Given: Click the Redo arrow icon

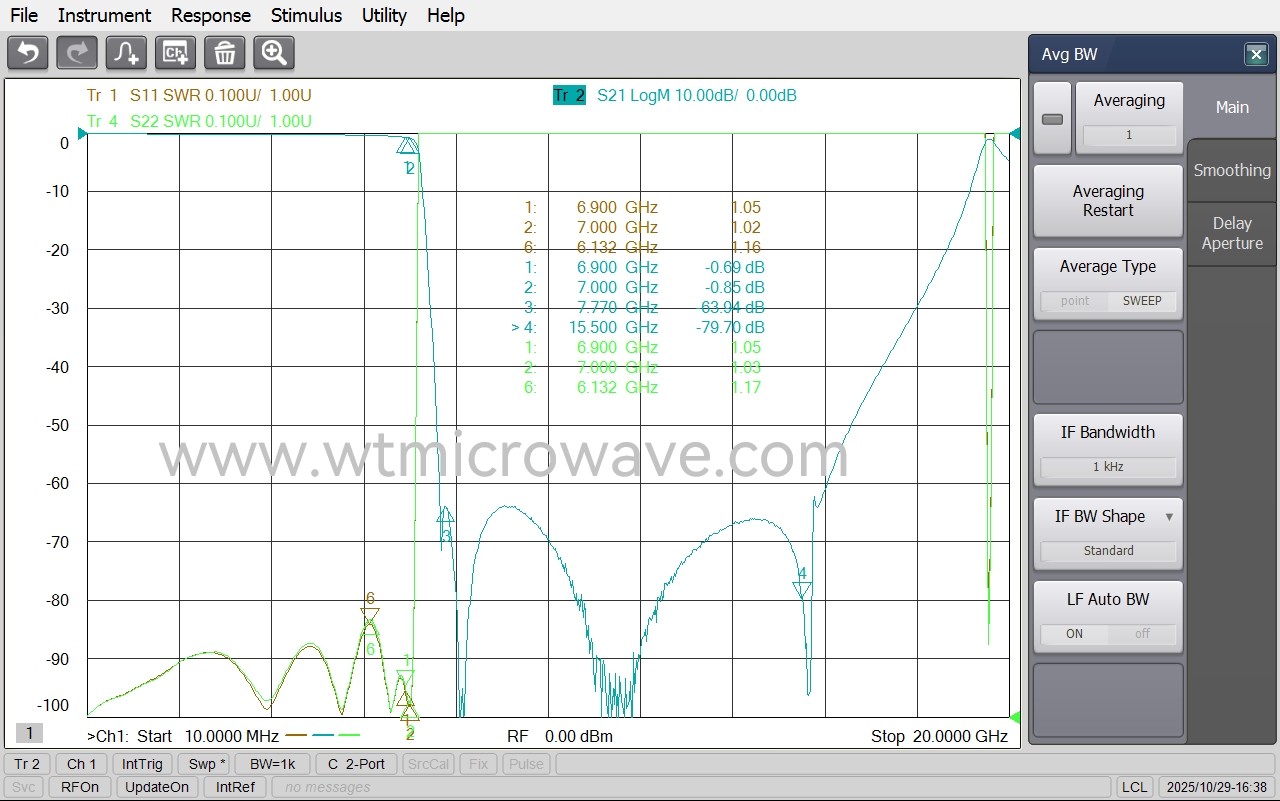Looking at the screenshot, I should pyautogui.click(x=77, y=53).
